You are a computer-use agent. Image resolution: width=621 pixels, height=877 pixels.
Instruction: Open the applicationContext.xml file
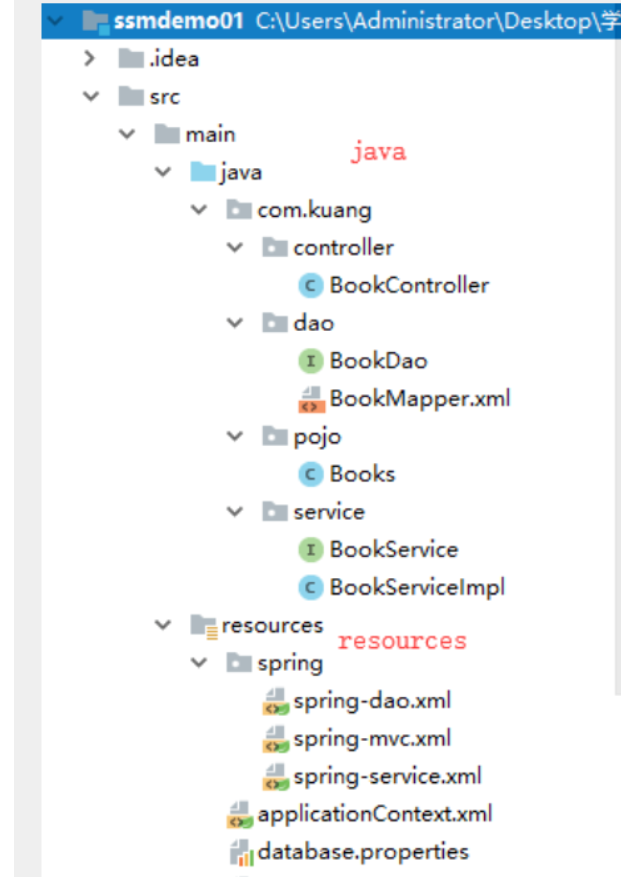[x=375, y=815]
